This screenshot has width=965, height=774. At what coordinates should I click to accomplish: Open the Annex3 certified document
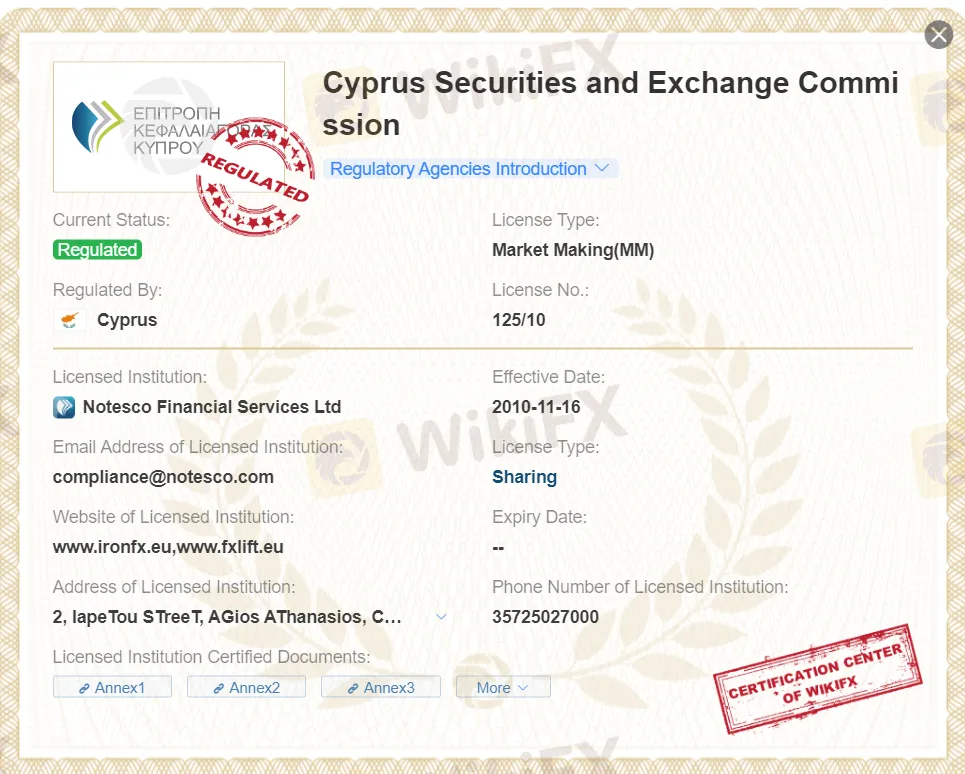[381, 687]
